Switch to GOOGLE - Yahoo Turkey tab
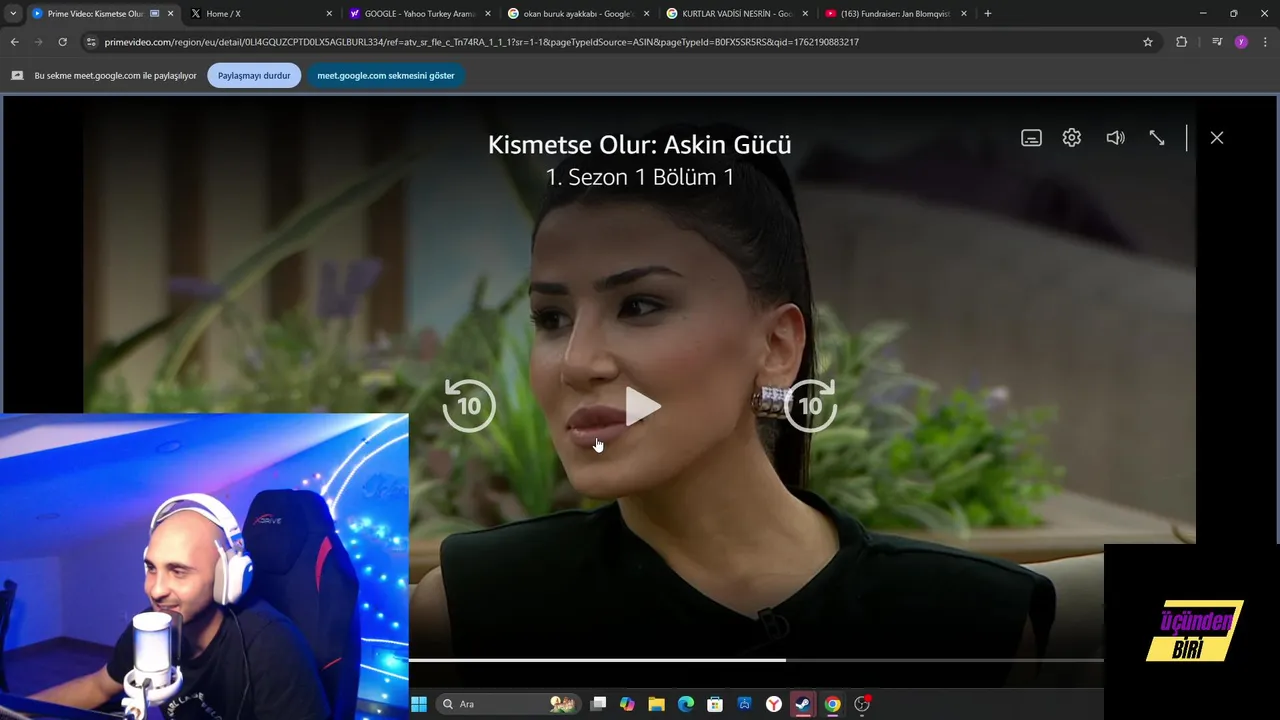Screen dimensions: 1280x720 418,14
